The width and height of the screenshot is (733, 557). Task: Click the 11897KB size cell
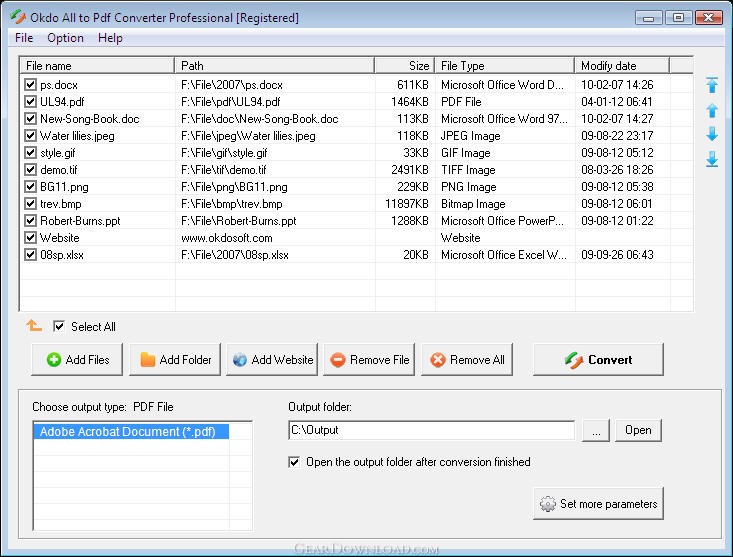point(407,204)
